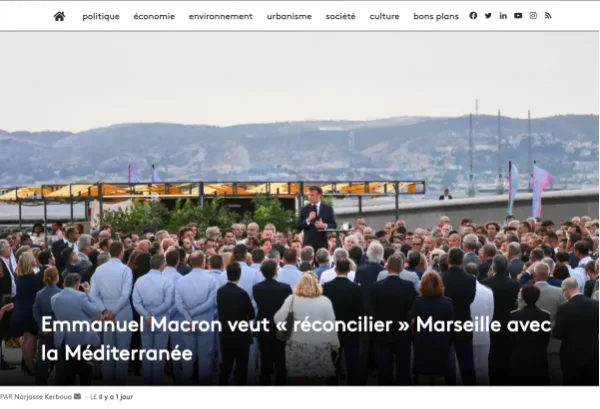Click the speaker standing in the photo
600x409 pixels.
point(316,218)
